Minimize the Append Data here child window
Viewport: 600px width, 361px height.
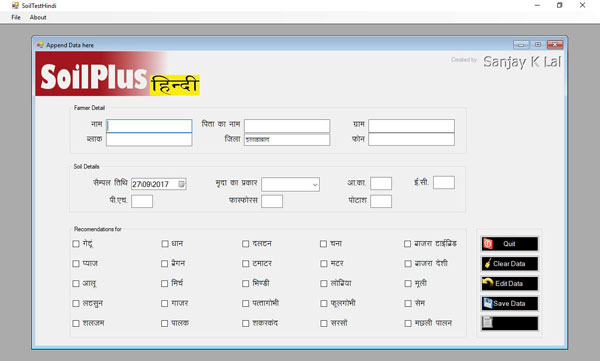(x=521, y=45)
